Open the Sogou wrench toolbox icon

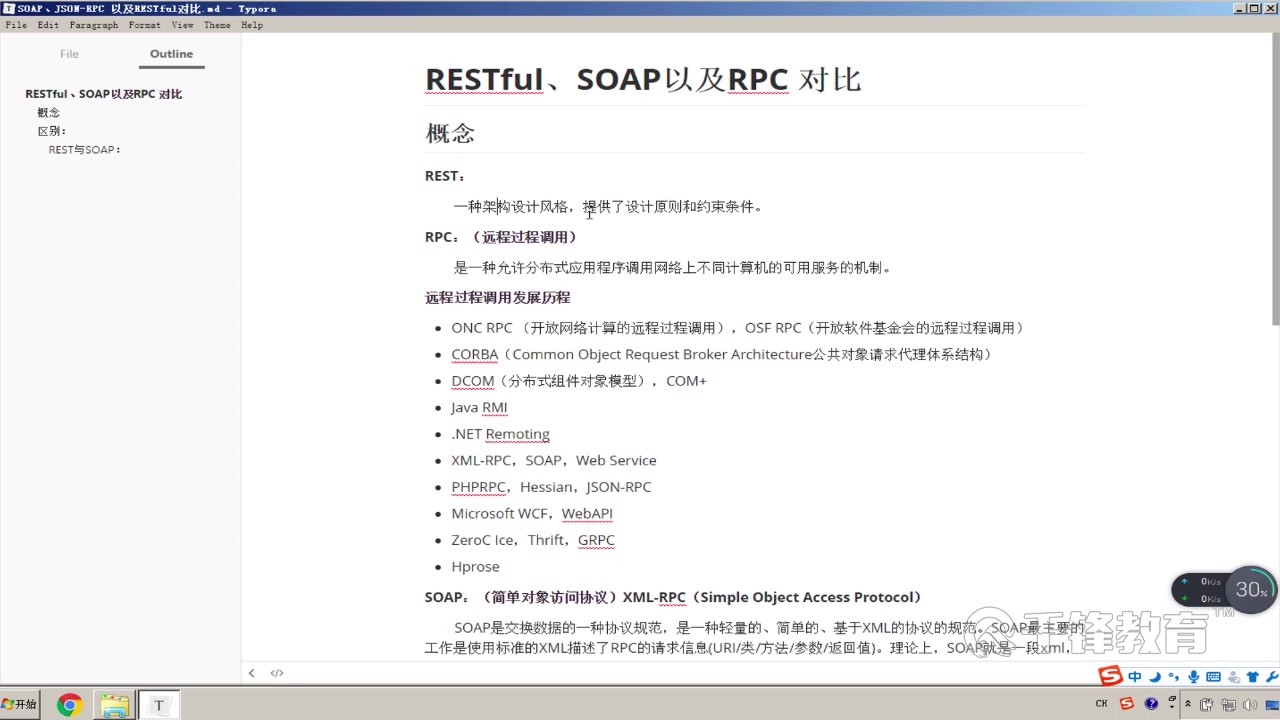pyautogui.click(x=1271, y=677)
